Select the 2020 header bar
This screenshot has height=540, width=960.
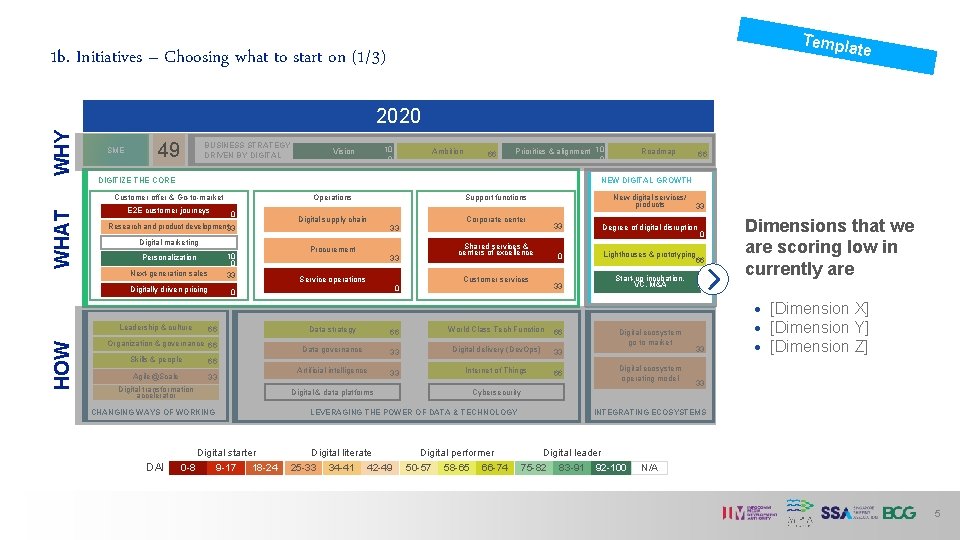398,116
